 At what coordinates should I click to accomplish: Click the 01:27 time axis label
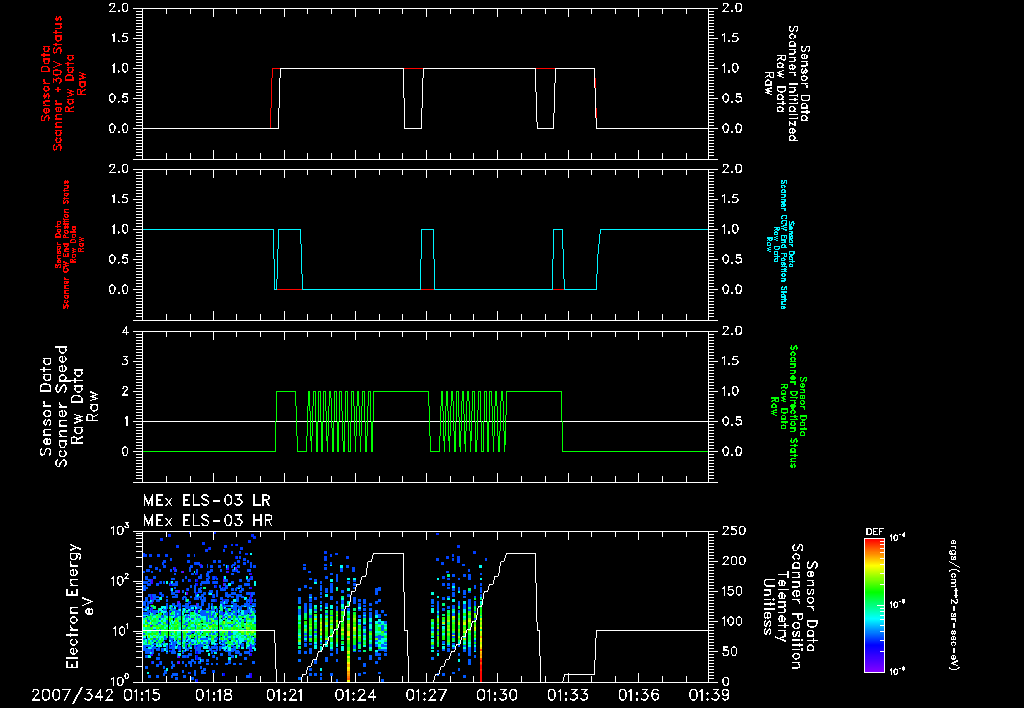click(426, 696)
